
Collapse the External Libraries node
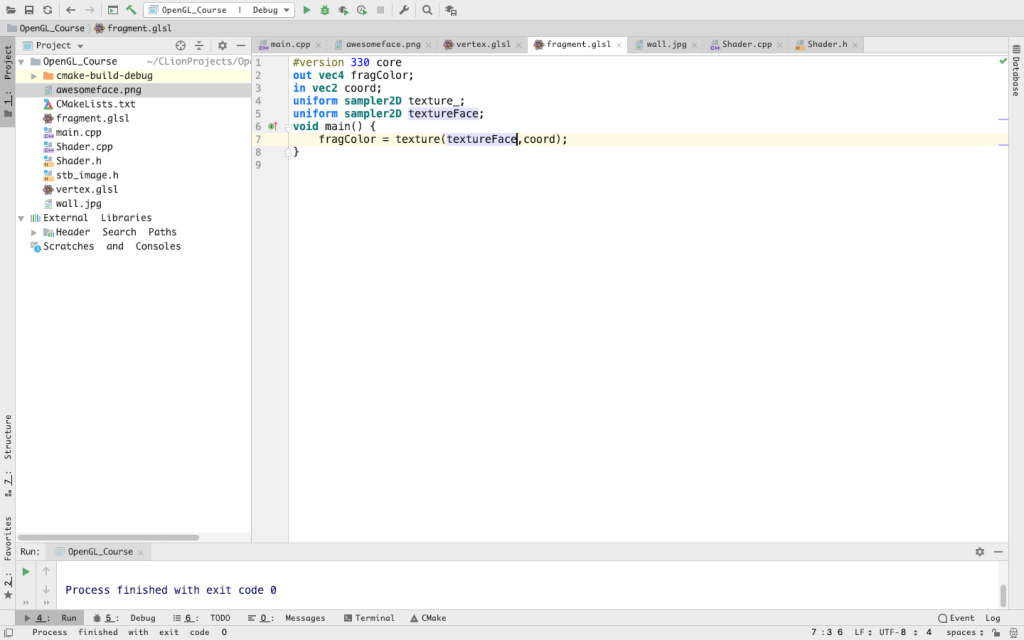pyautogui.click(x=21, y=218)
